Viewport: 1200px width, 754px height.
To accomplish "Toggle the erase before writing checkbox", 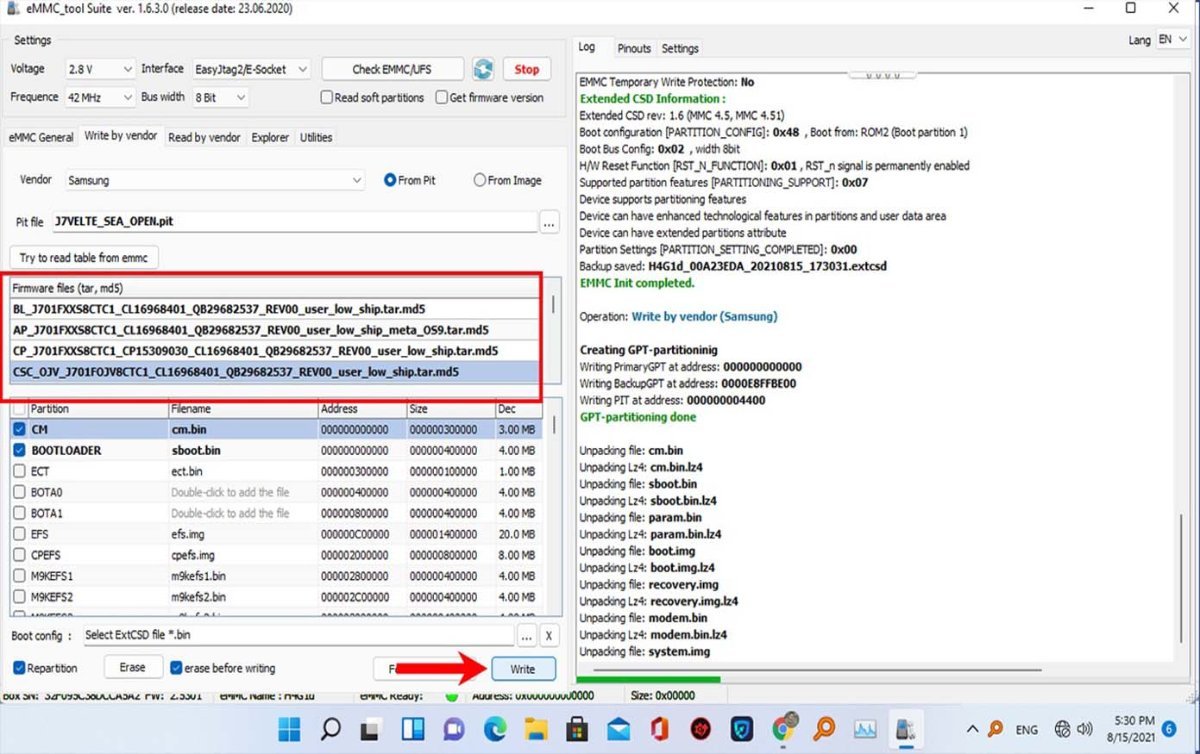I will 176,667.
